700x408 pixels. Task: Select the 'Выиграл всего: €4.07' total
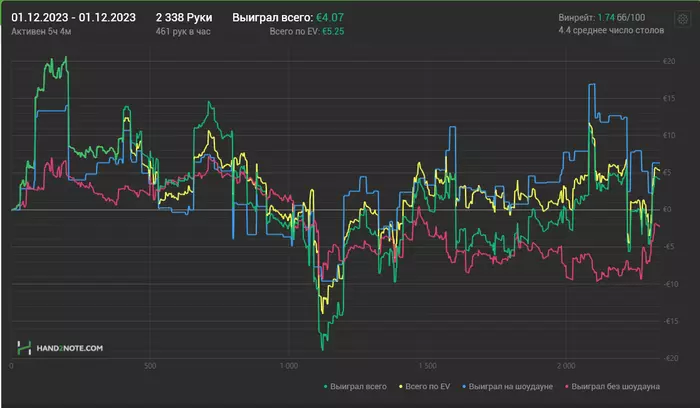(x=288, y=17)
